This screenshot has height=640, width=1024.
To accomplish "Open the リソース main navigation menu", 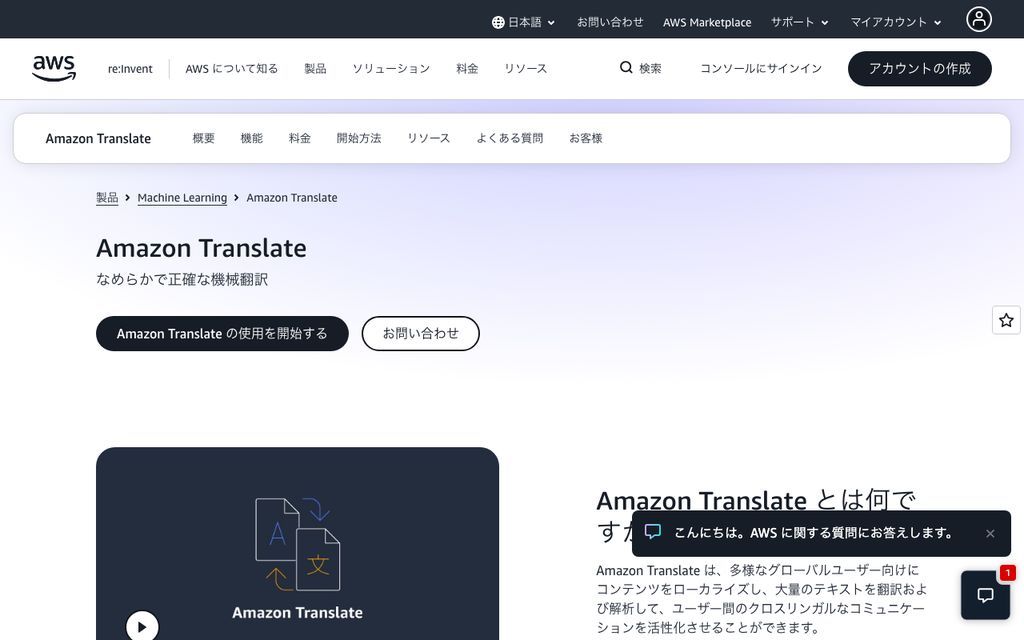I will 526,69.
